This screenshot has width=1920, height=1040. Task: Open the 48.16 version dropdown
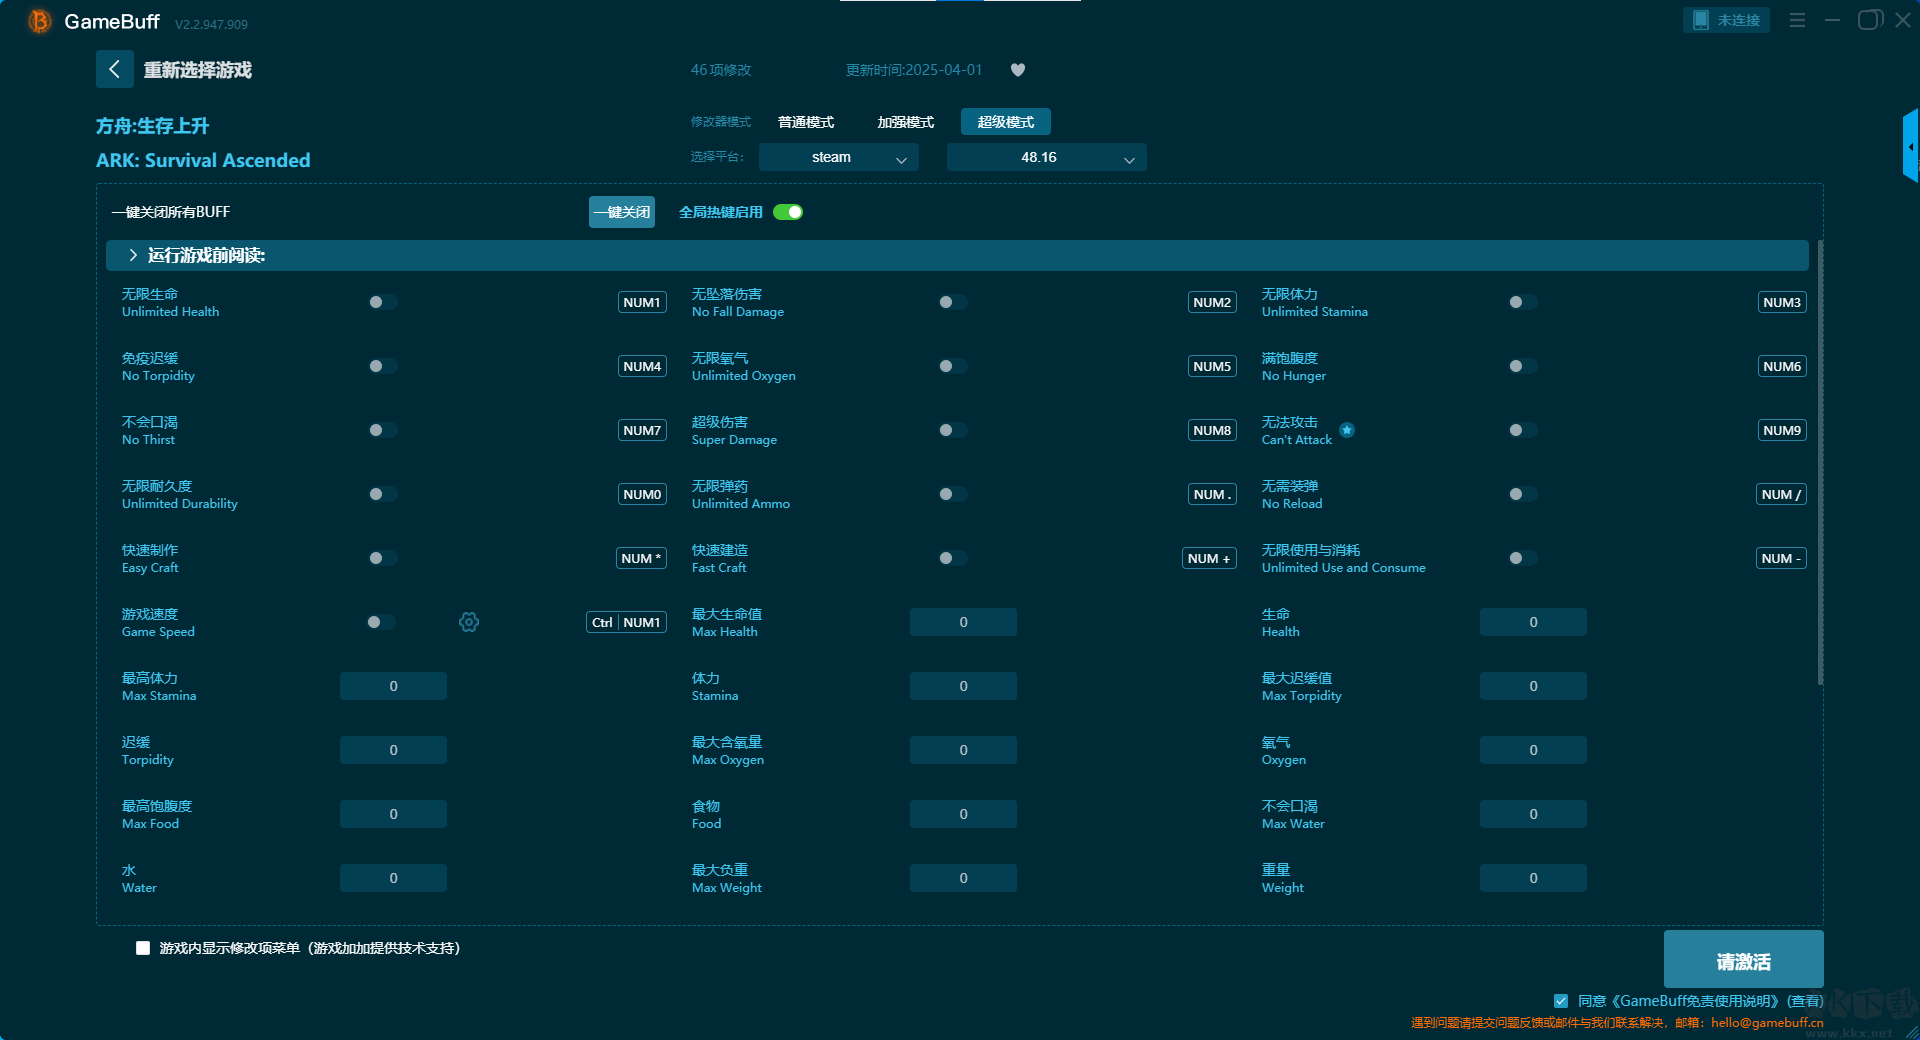[x=1046, y=157]
